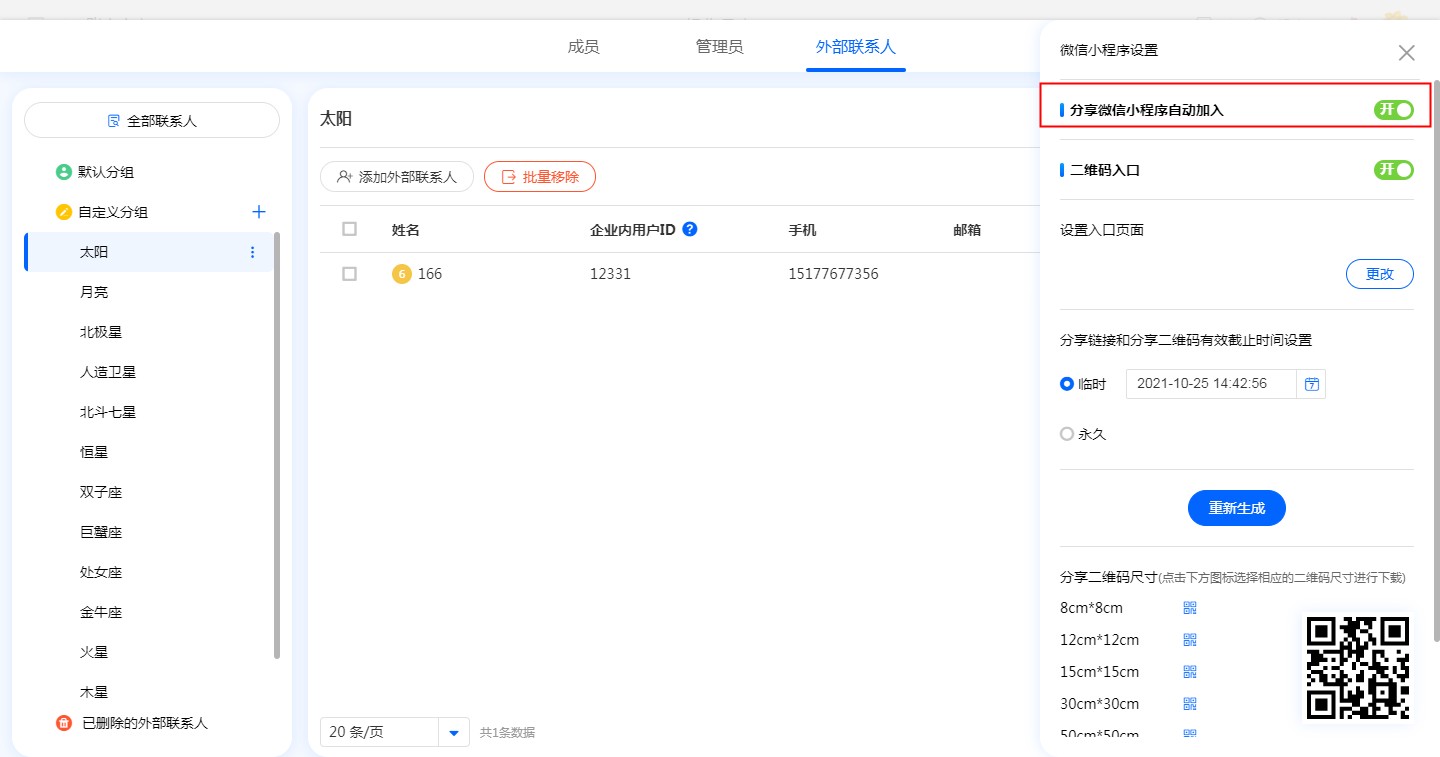Select the 北斗七星 group in sidebar

(x=108, y=412)
